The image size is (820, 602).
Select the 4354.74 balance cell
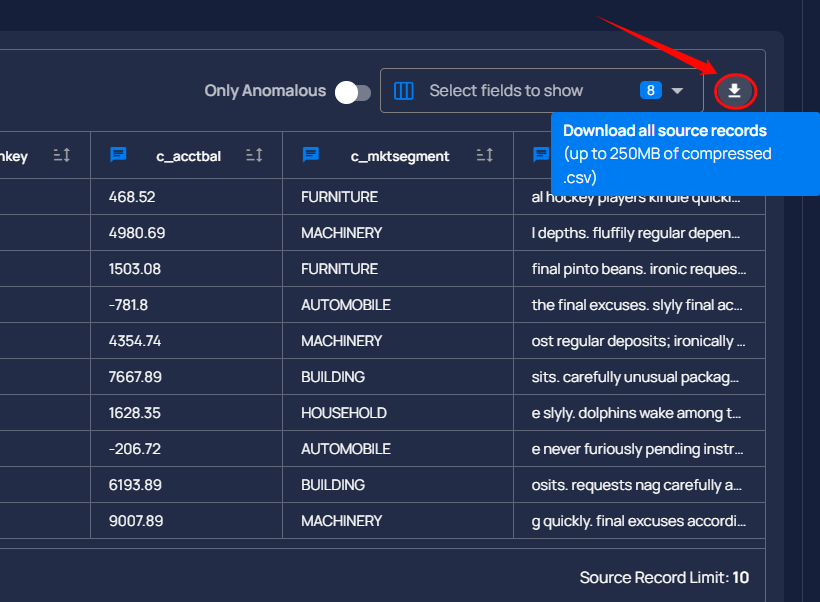(186, 341)
